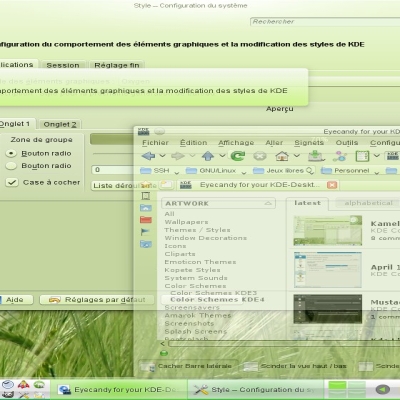Click Scinder la vue haut / bas
Screen dimensions: 400x400
click(295, 366)
